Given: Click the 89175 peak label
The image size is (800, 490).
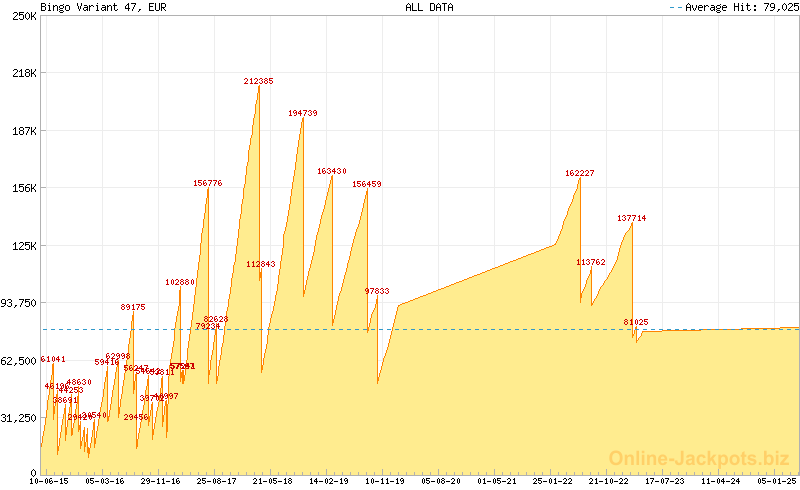Looking at the screenshot, I should pyautogui.click(x=133, y=307).
